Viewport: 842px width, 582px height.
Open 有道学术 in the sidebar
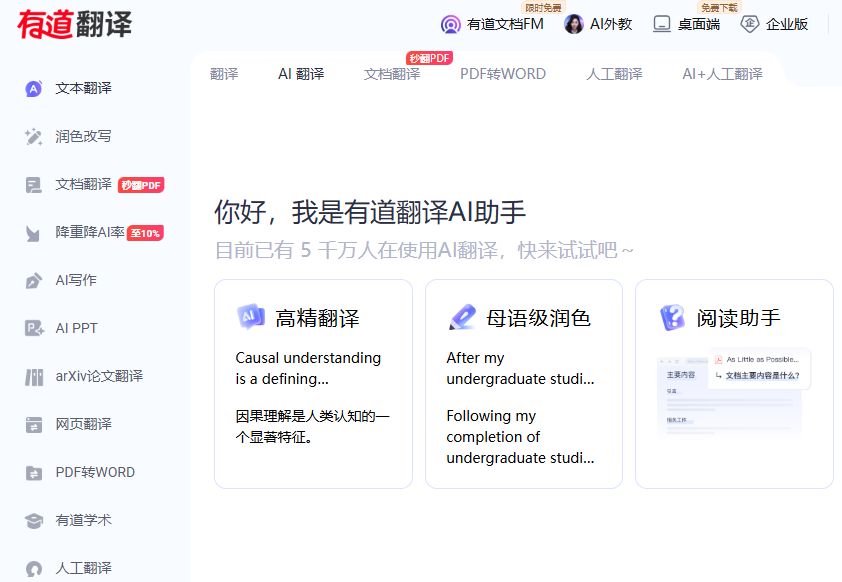click(83, 520)
